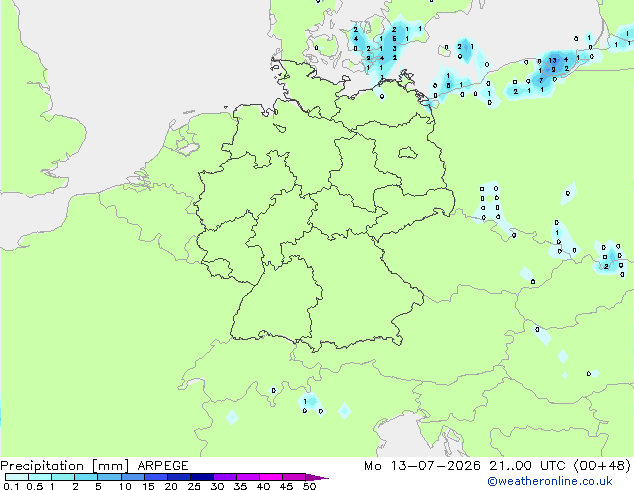Click the '35' legend scale label
The image size is (634, 490).
[x=240, y=486]
